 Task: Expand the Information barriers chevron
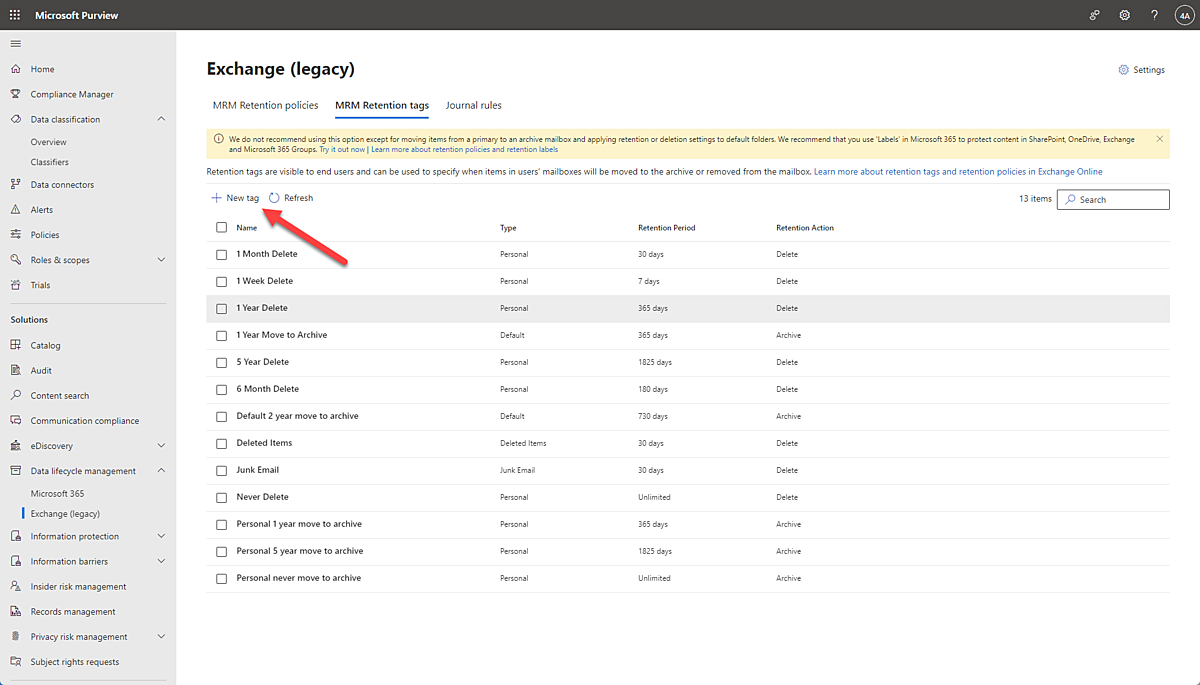(x=162, y=561)
